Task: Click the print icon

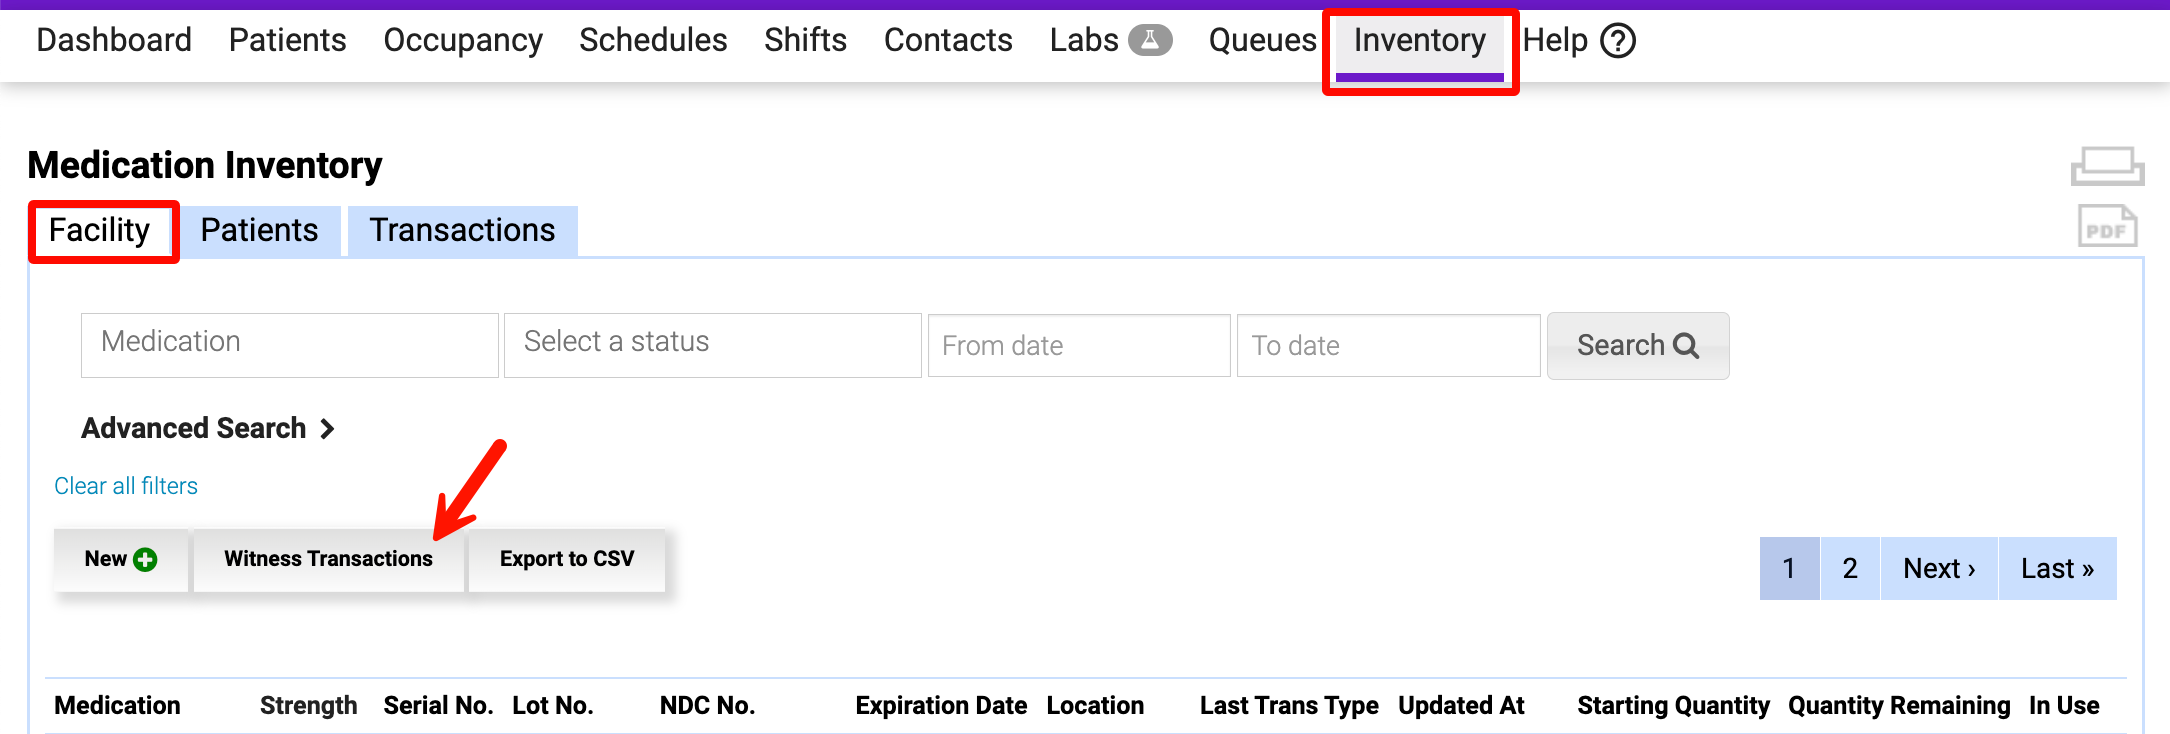Action: (x=2107, y=166)
